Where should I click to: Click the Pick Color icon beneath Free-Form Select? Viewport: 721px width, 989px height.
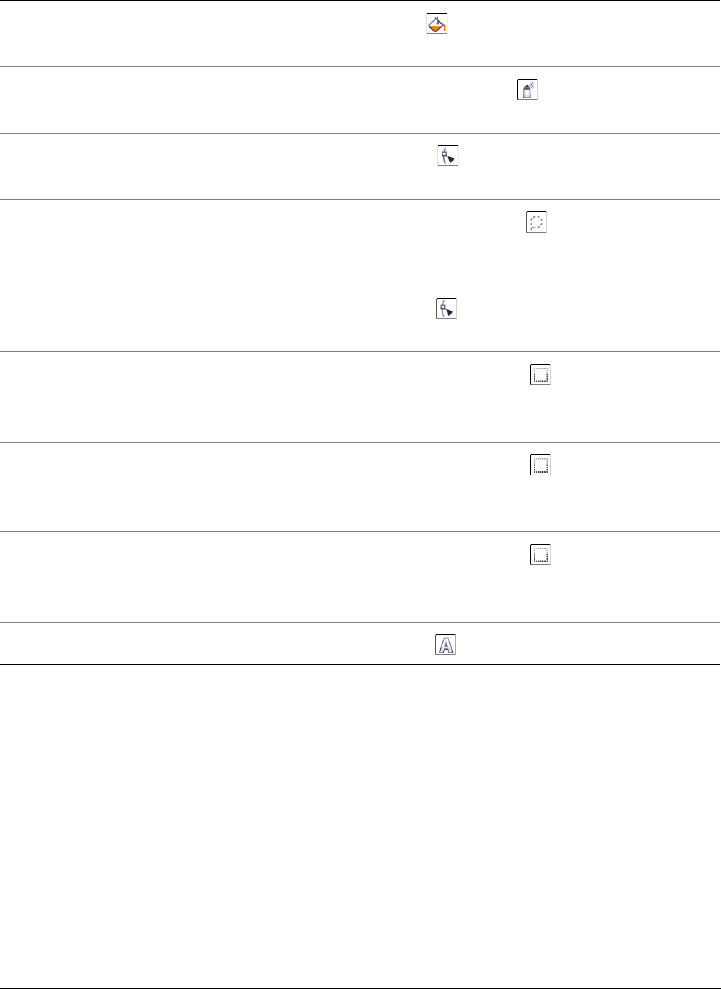[x=447, y=308]
